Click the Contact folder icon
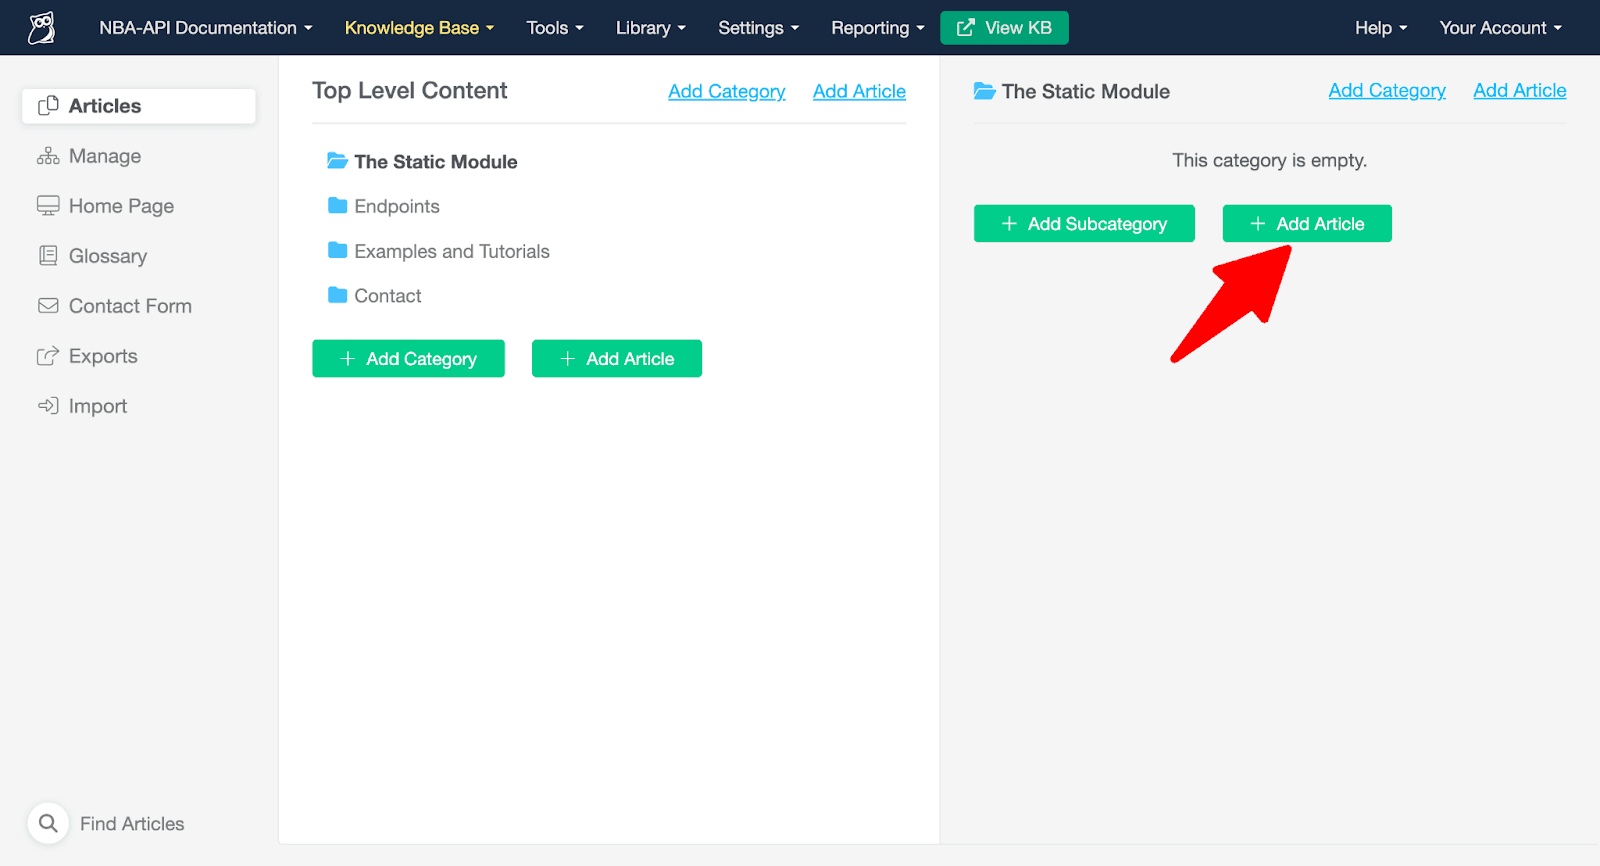 pyautogui.click(x=338, y=295)
